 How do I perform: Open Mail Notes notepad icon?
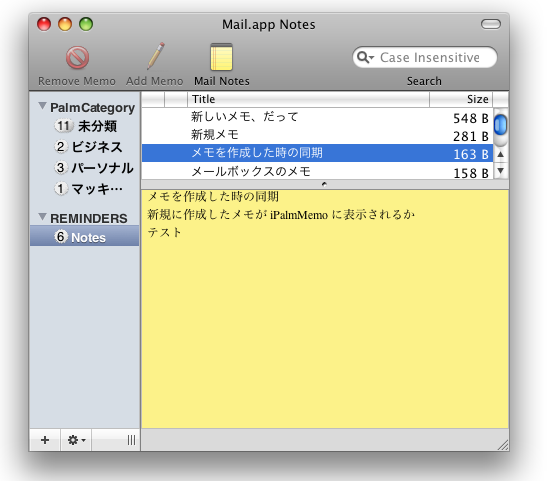coord(221,57)
